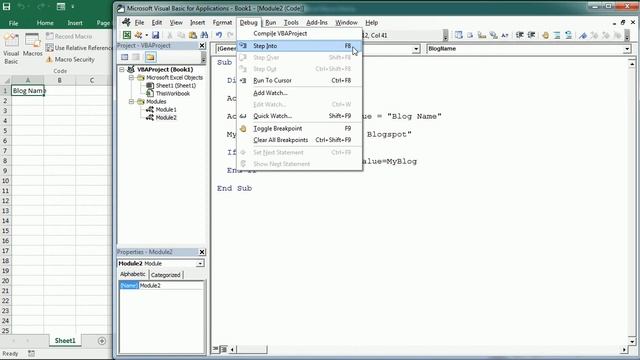This screenshot has width=640, height=360.
Task: Choose Run To Cursor from Debug menu
Action: [x=300, y=81]
